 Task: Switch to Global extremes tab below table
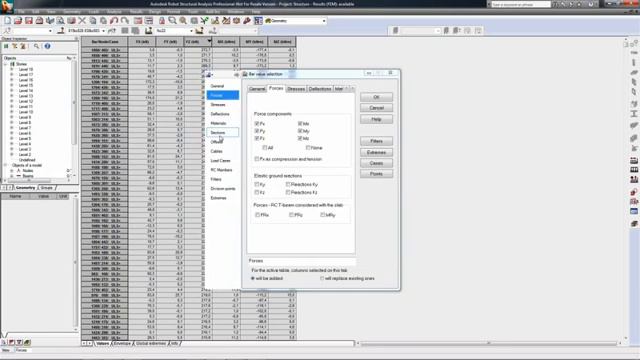click(x=151, y=344)
